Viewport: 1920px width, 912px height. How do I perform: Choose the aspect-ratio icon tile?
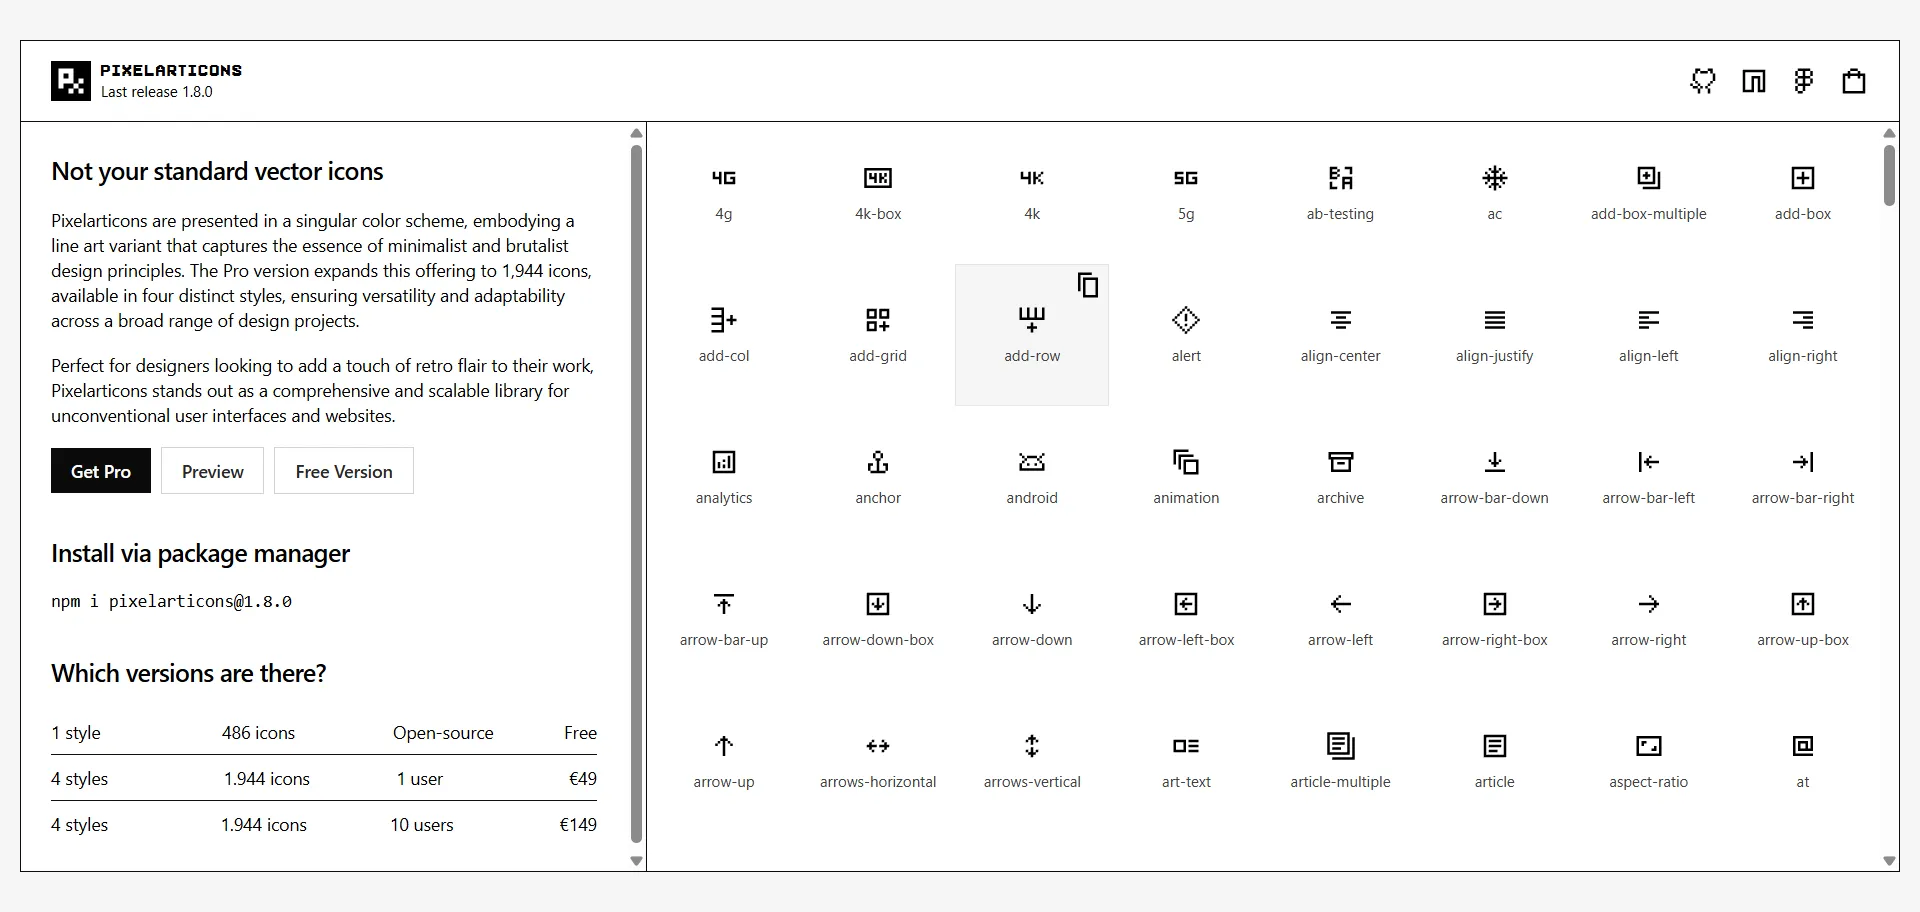tap(1648, 761)
